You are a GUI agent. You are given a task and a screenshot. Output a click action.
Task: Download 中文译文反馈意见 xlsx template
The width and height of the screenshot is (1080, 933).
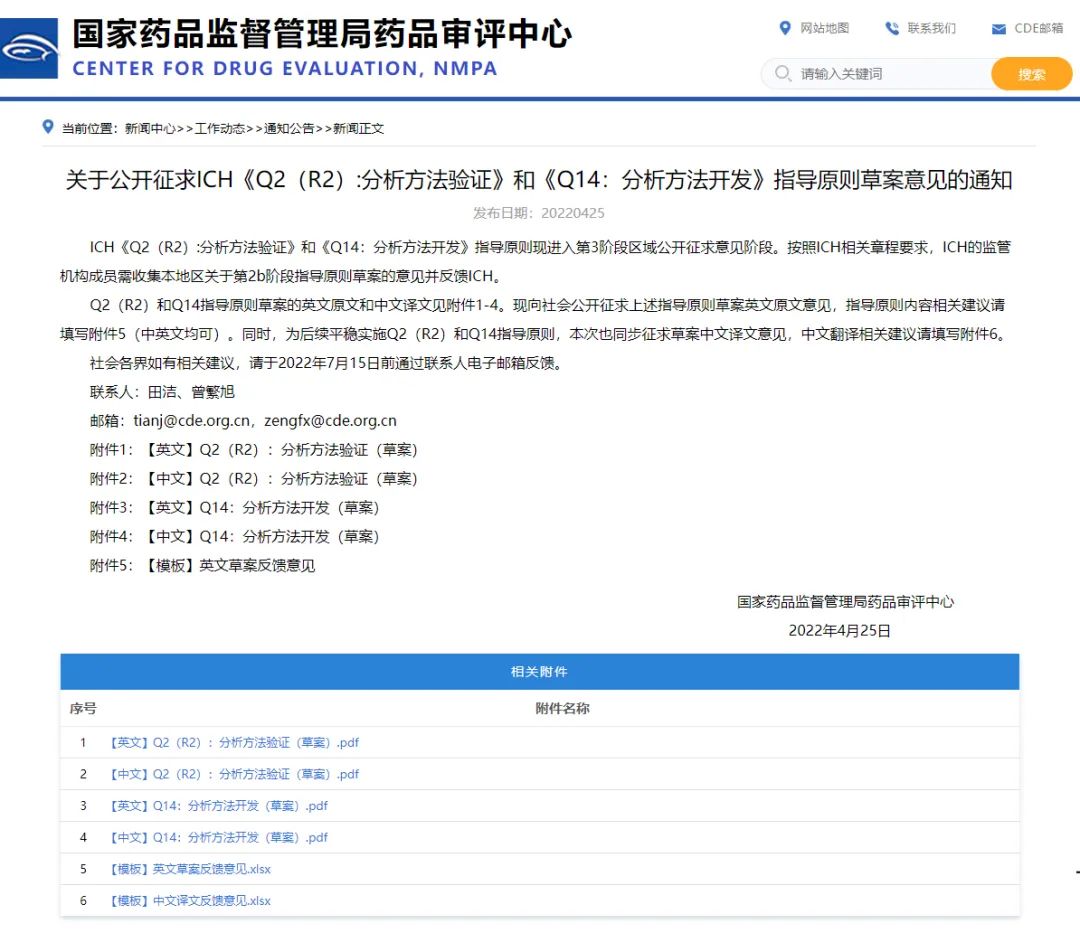pos(190,901)
